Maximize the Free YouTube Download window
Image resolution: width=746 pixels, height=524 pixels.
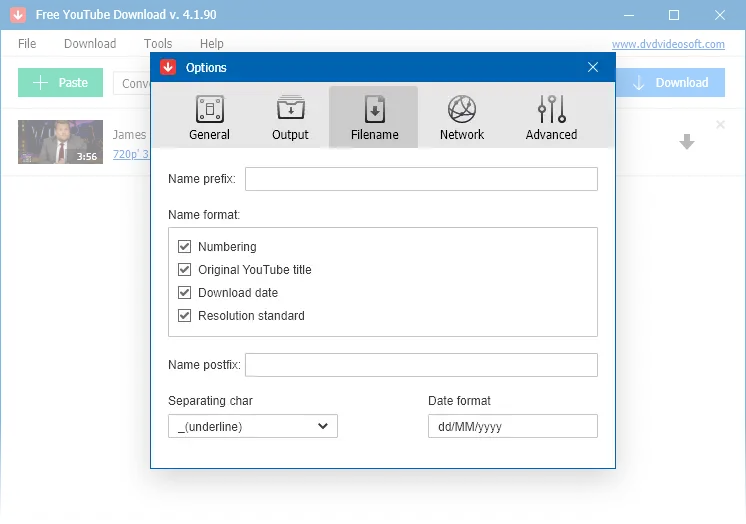674,15
